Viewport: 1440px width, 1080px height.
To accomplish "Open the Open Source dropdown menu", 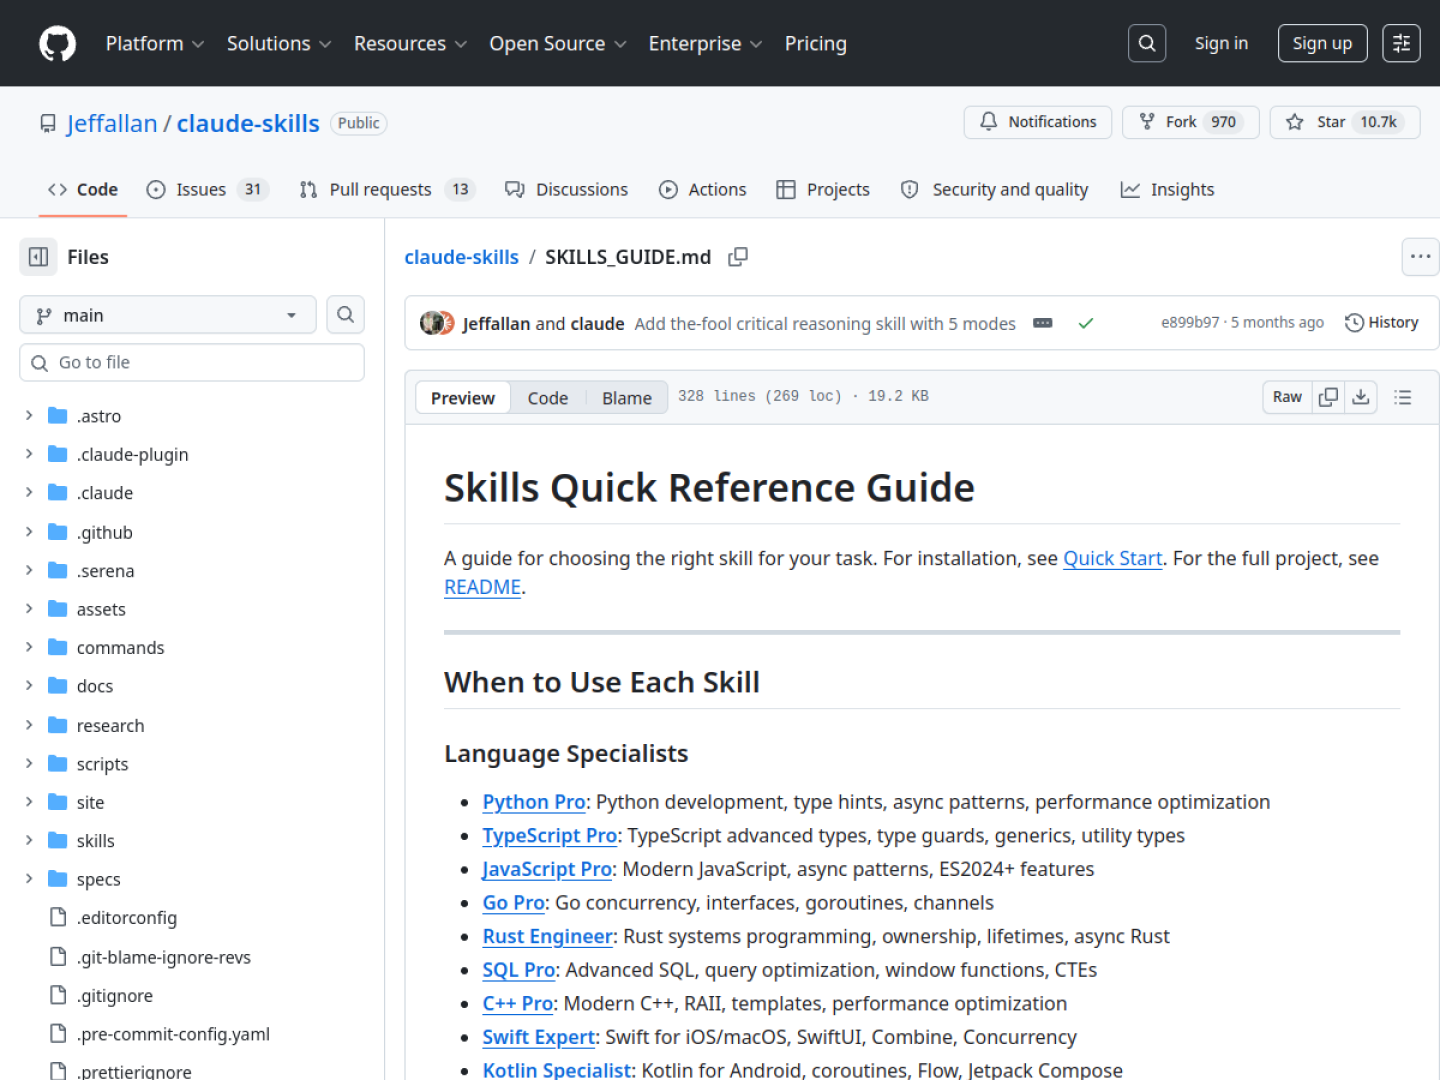I will pos(558,44).
